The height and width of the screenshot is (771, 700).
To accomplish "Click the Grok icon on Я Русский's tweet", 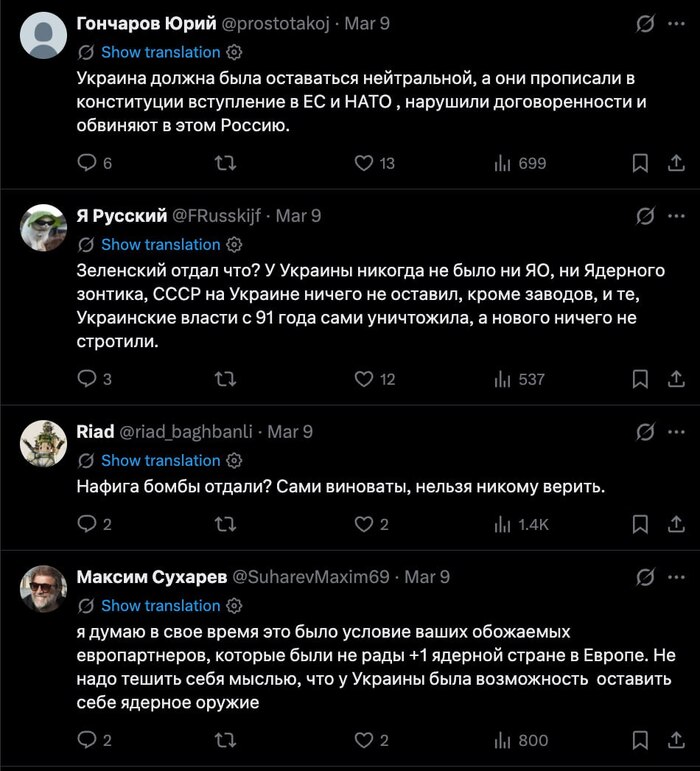I will [x=645, y=216].
